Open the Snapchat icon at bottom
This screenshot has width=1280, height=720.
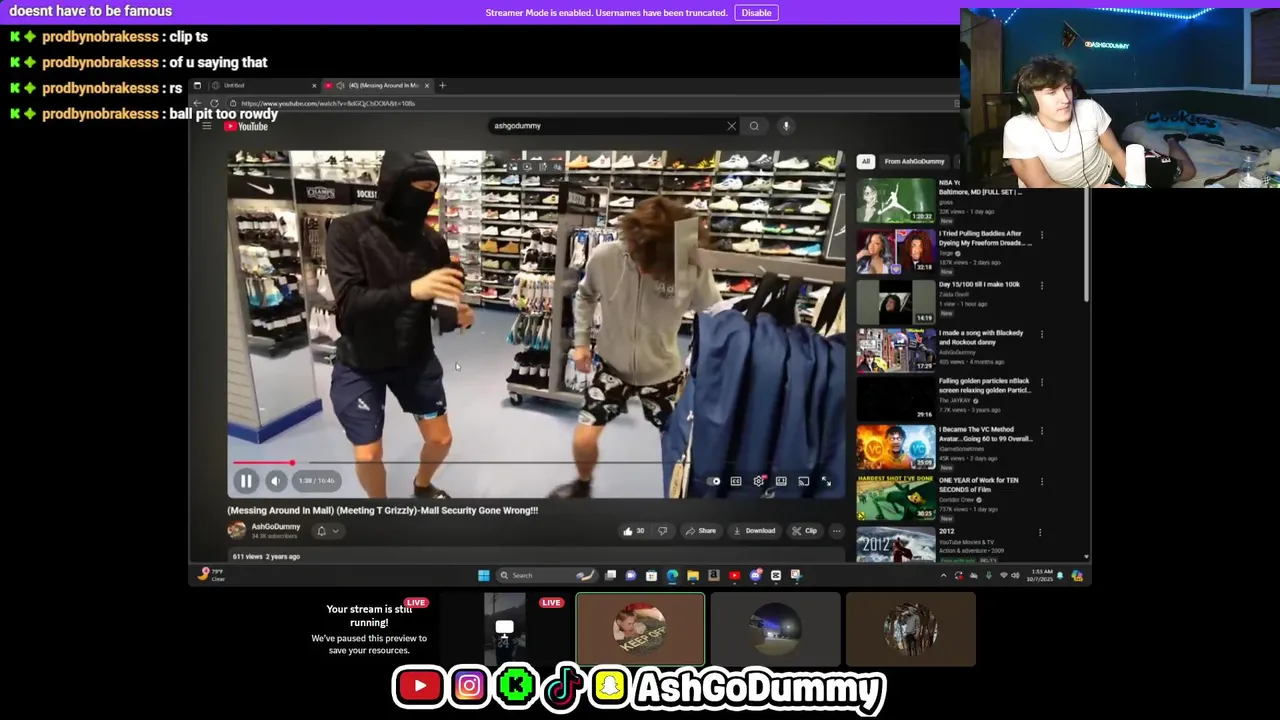click(609, 686)
